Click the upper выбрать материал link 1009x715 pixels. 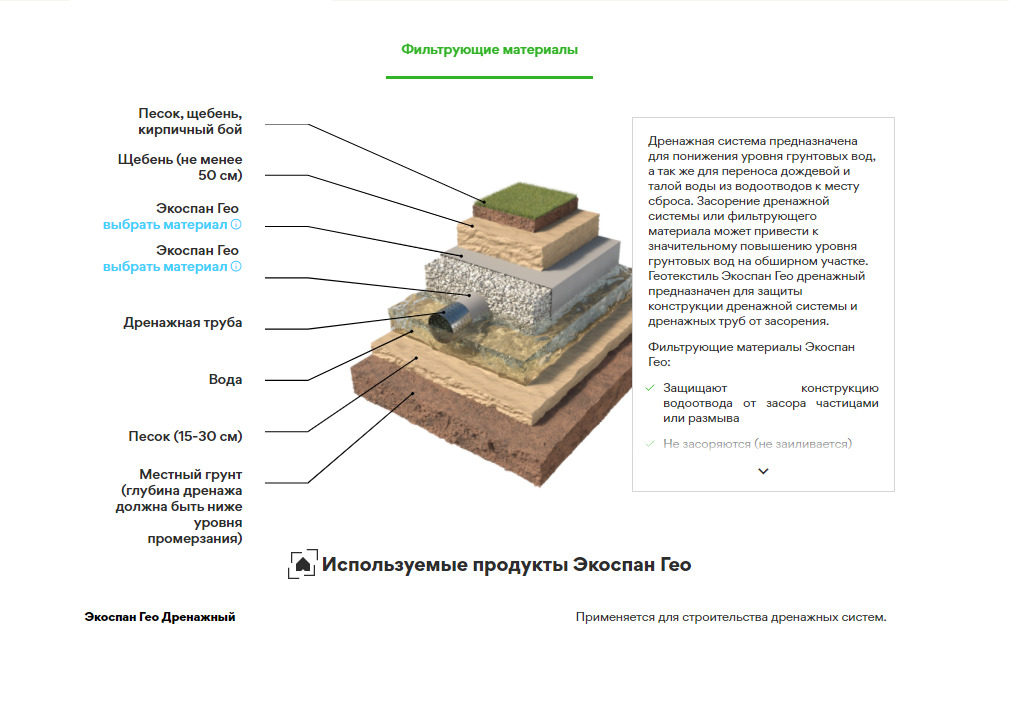[x=165, y=225]
